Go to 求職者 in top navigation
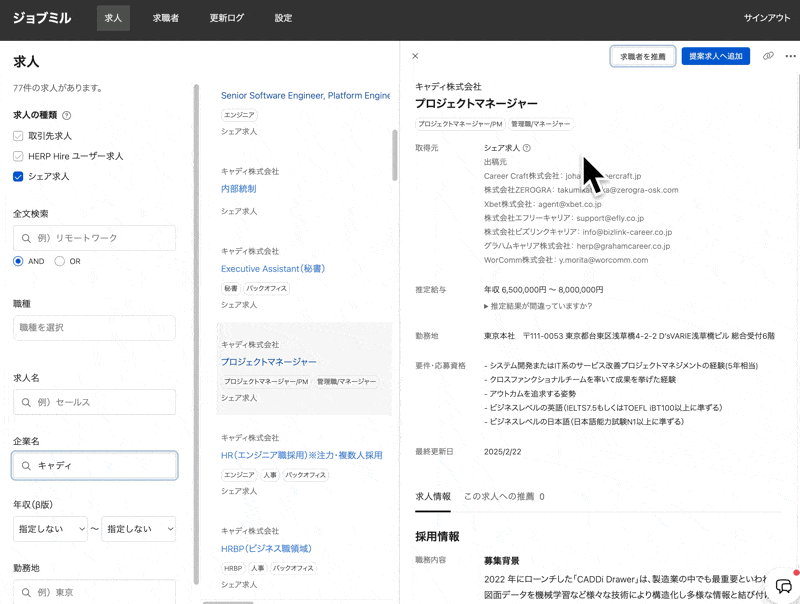This screenshot has height=604, width=800. click(166, 18)
